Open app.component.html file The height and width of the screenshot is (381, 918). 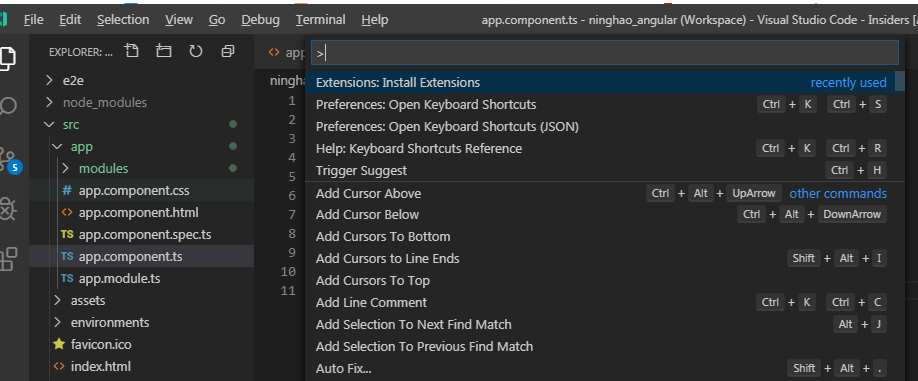142,212
